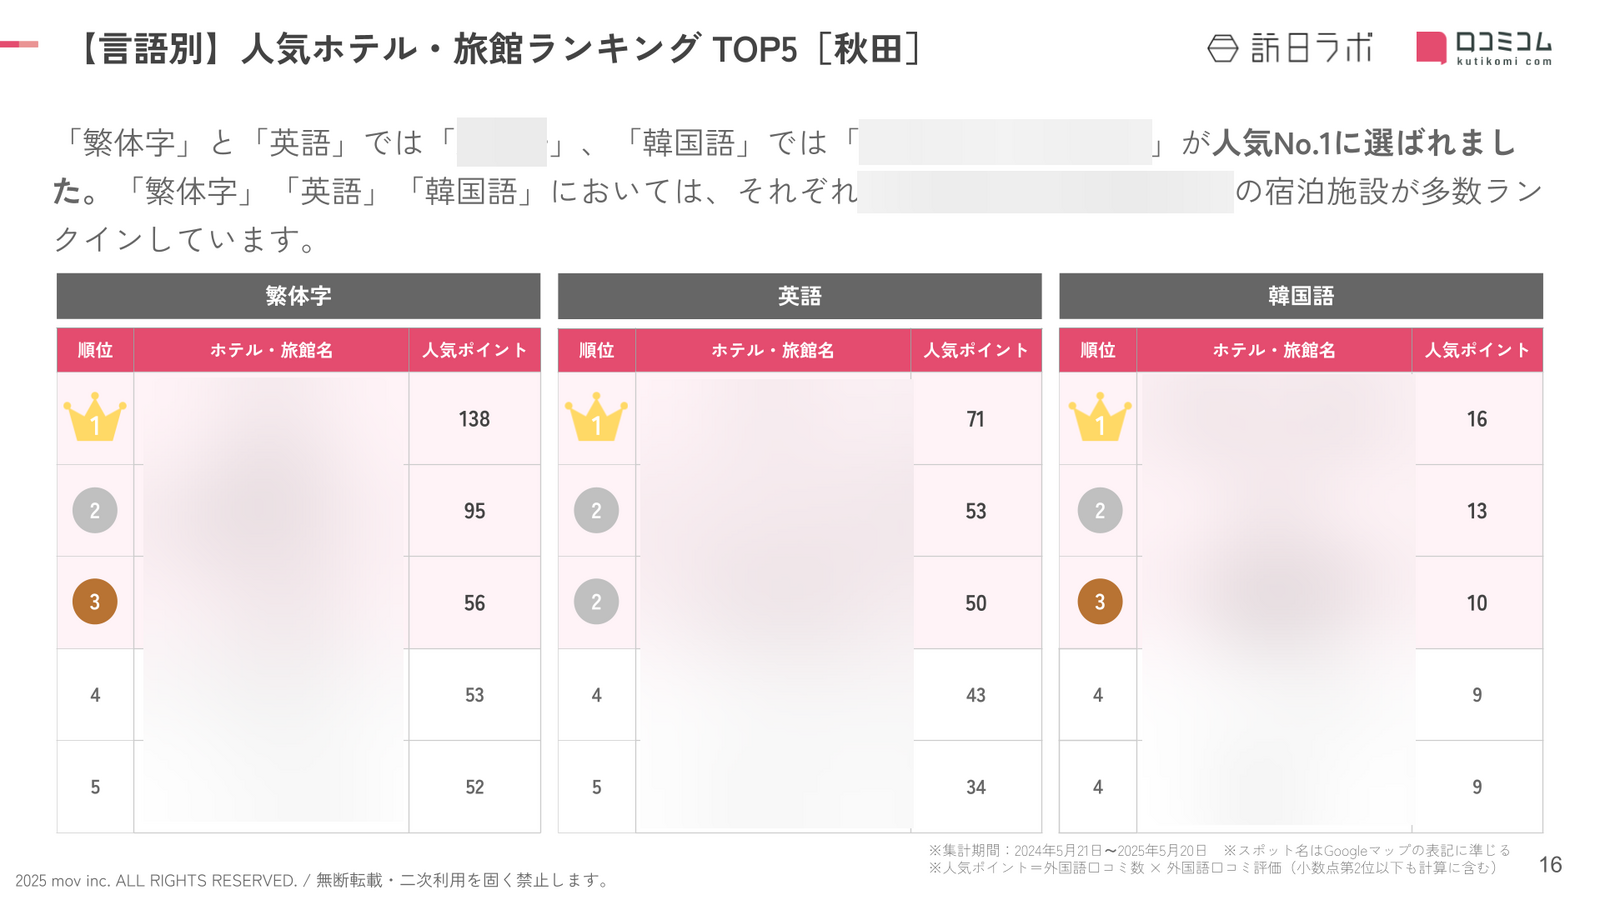
Task: Click the 71 points cell in 英語 table
Action: tap(976, 419)
